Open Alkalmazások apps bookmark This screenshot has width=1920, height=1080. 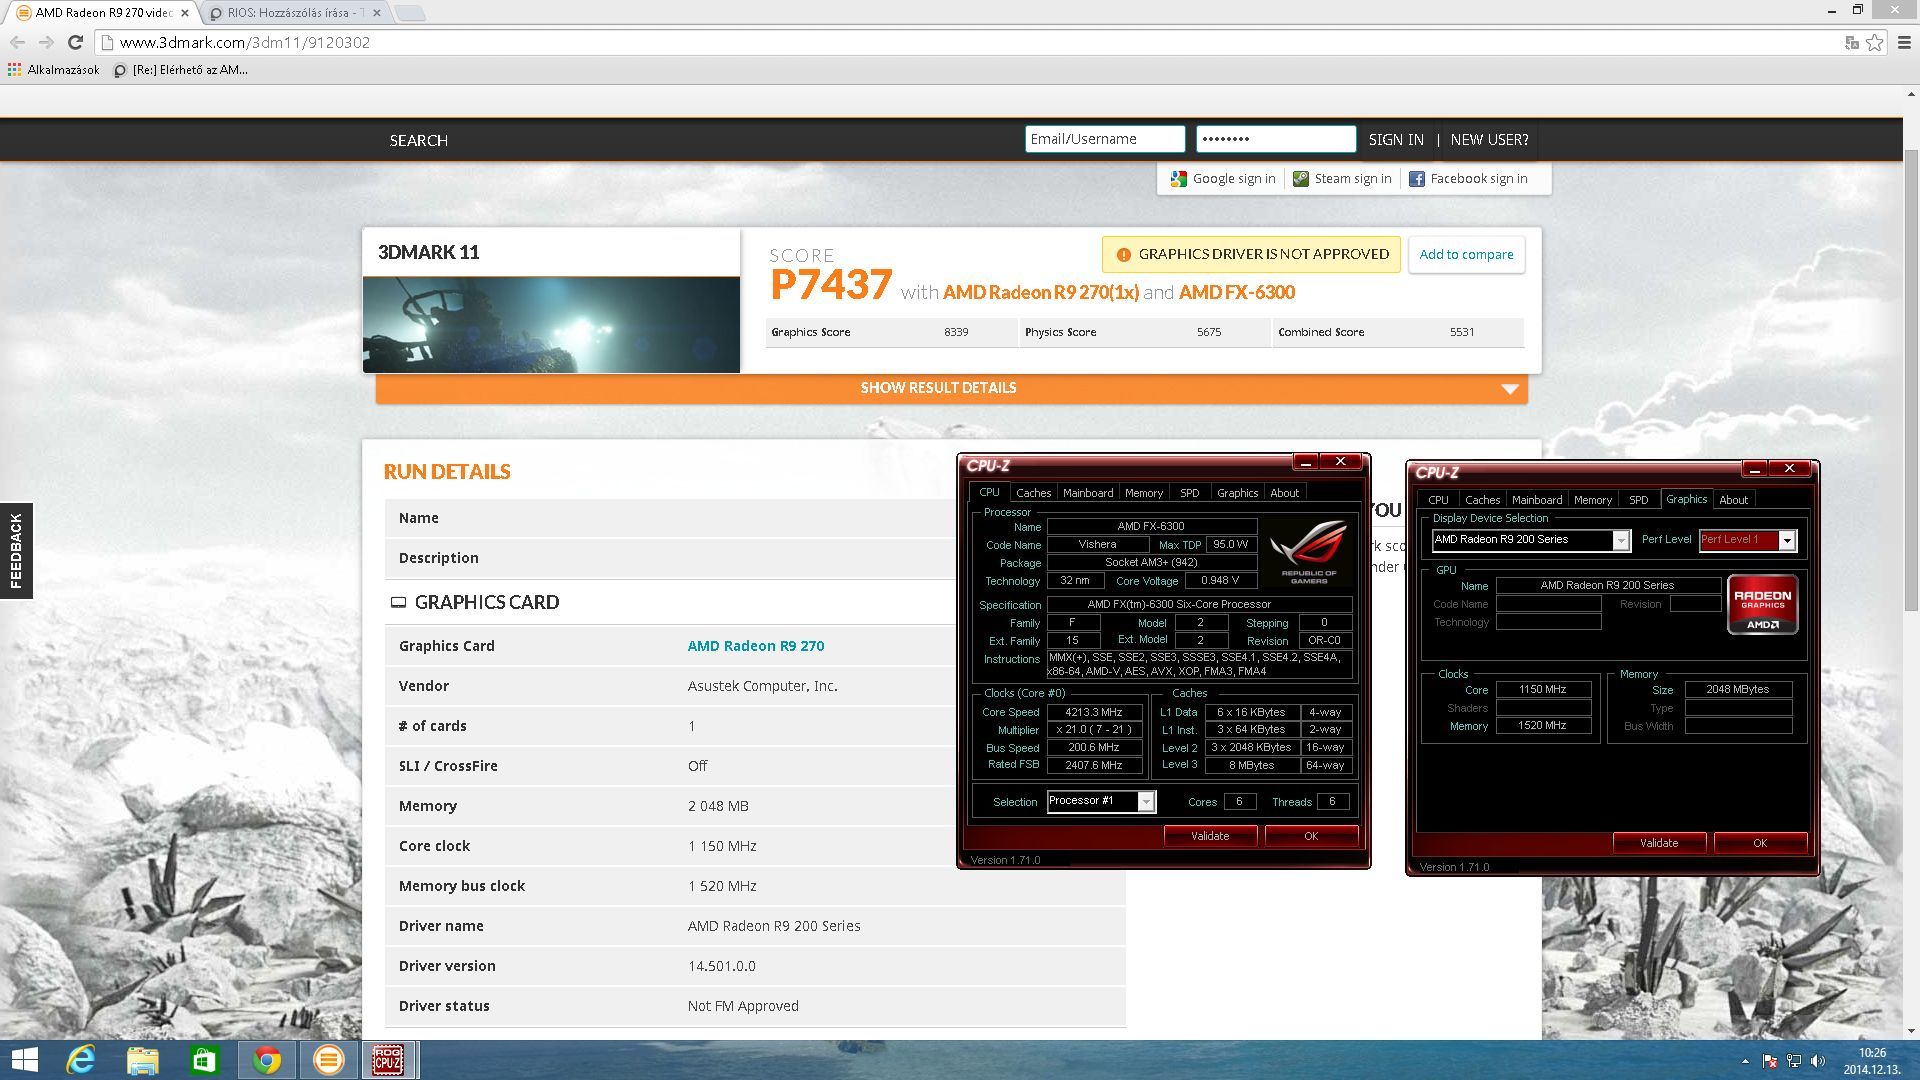pyautogui.click(x=54, y=70)
